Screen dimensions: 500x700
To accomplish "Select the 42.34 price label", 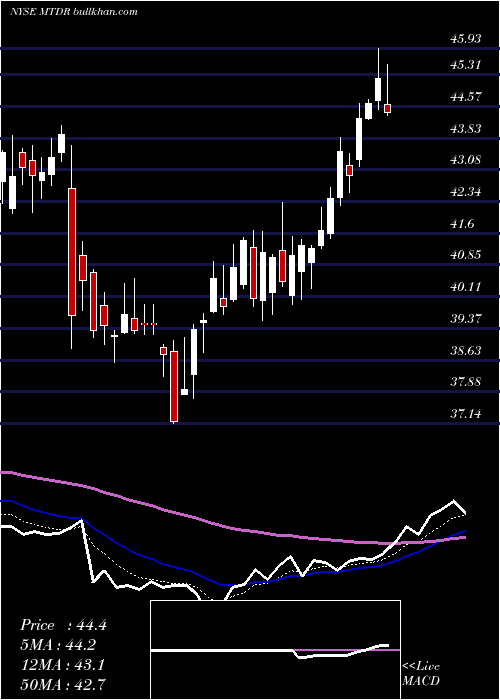I will click(466, 192).
